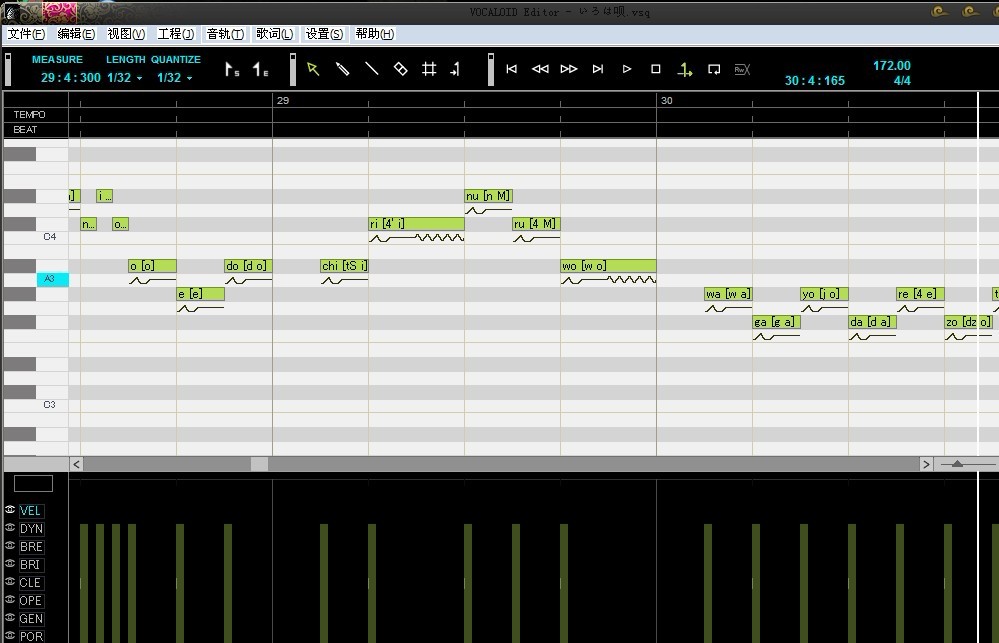Select the line tool
The width and height of the screenshot is (999, 643).
[x=371, y=69]
